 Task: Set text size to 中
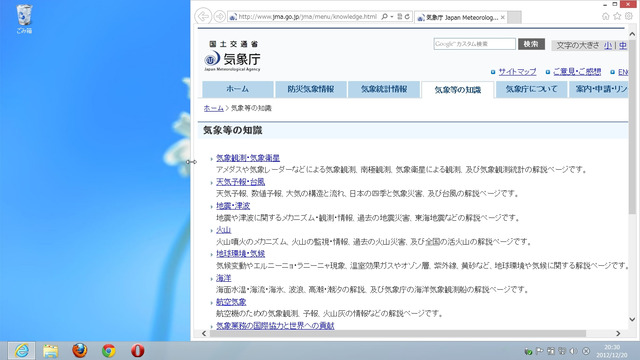pos(622,45)
